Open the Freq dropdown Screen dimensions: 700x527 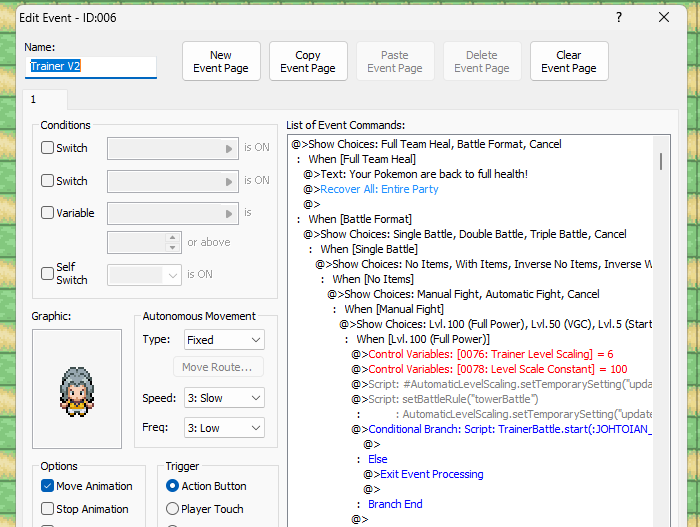(x=224, y=428)
